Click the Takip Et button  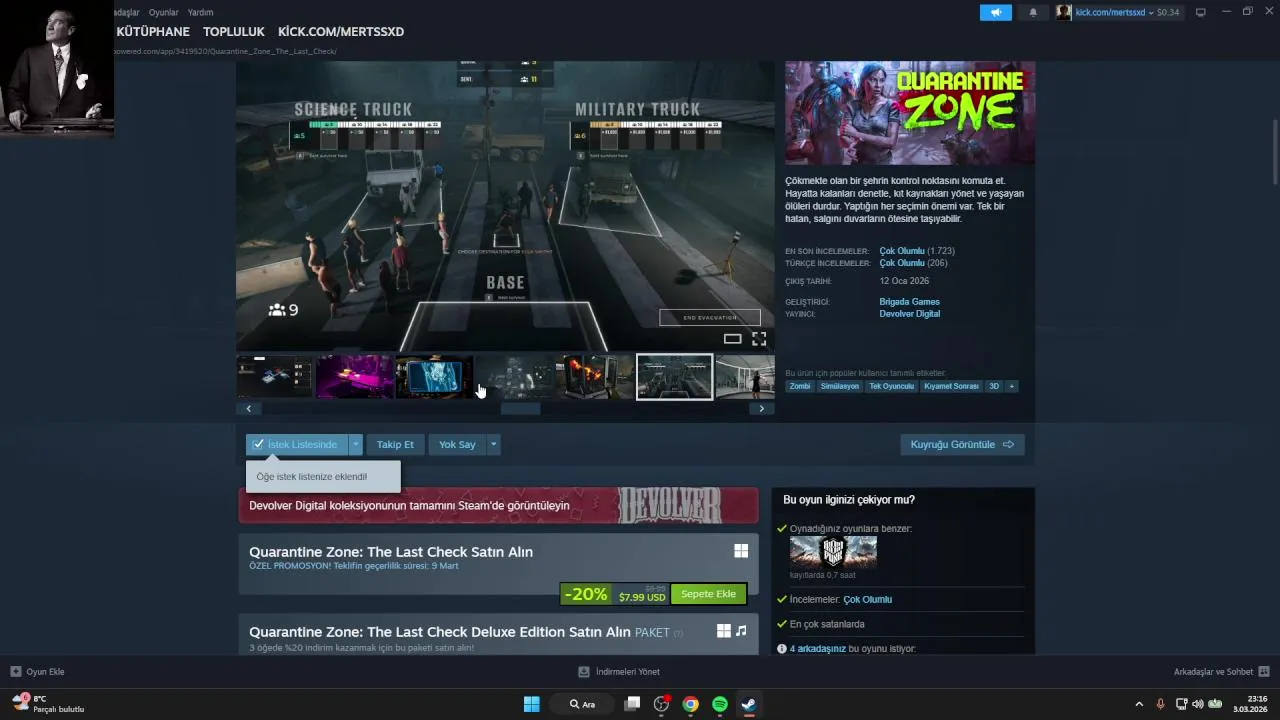(395, 444)
